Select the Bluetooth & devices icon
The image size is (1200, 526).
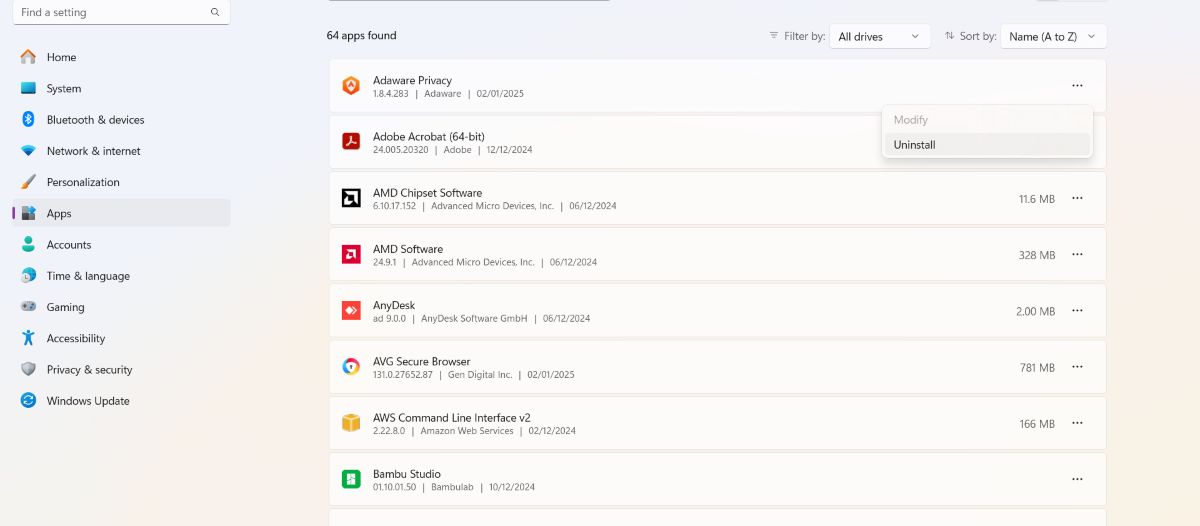pos(28,119)
